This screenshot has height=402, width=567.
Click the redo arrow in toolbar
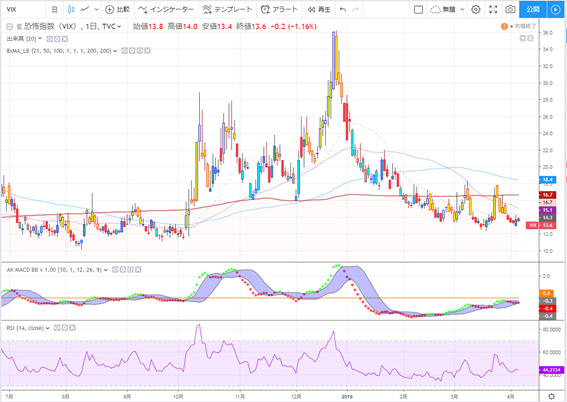[x=355, y=9]
